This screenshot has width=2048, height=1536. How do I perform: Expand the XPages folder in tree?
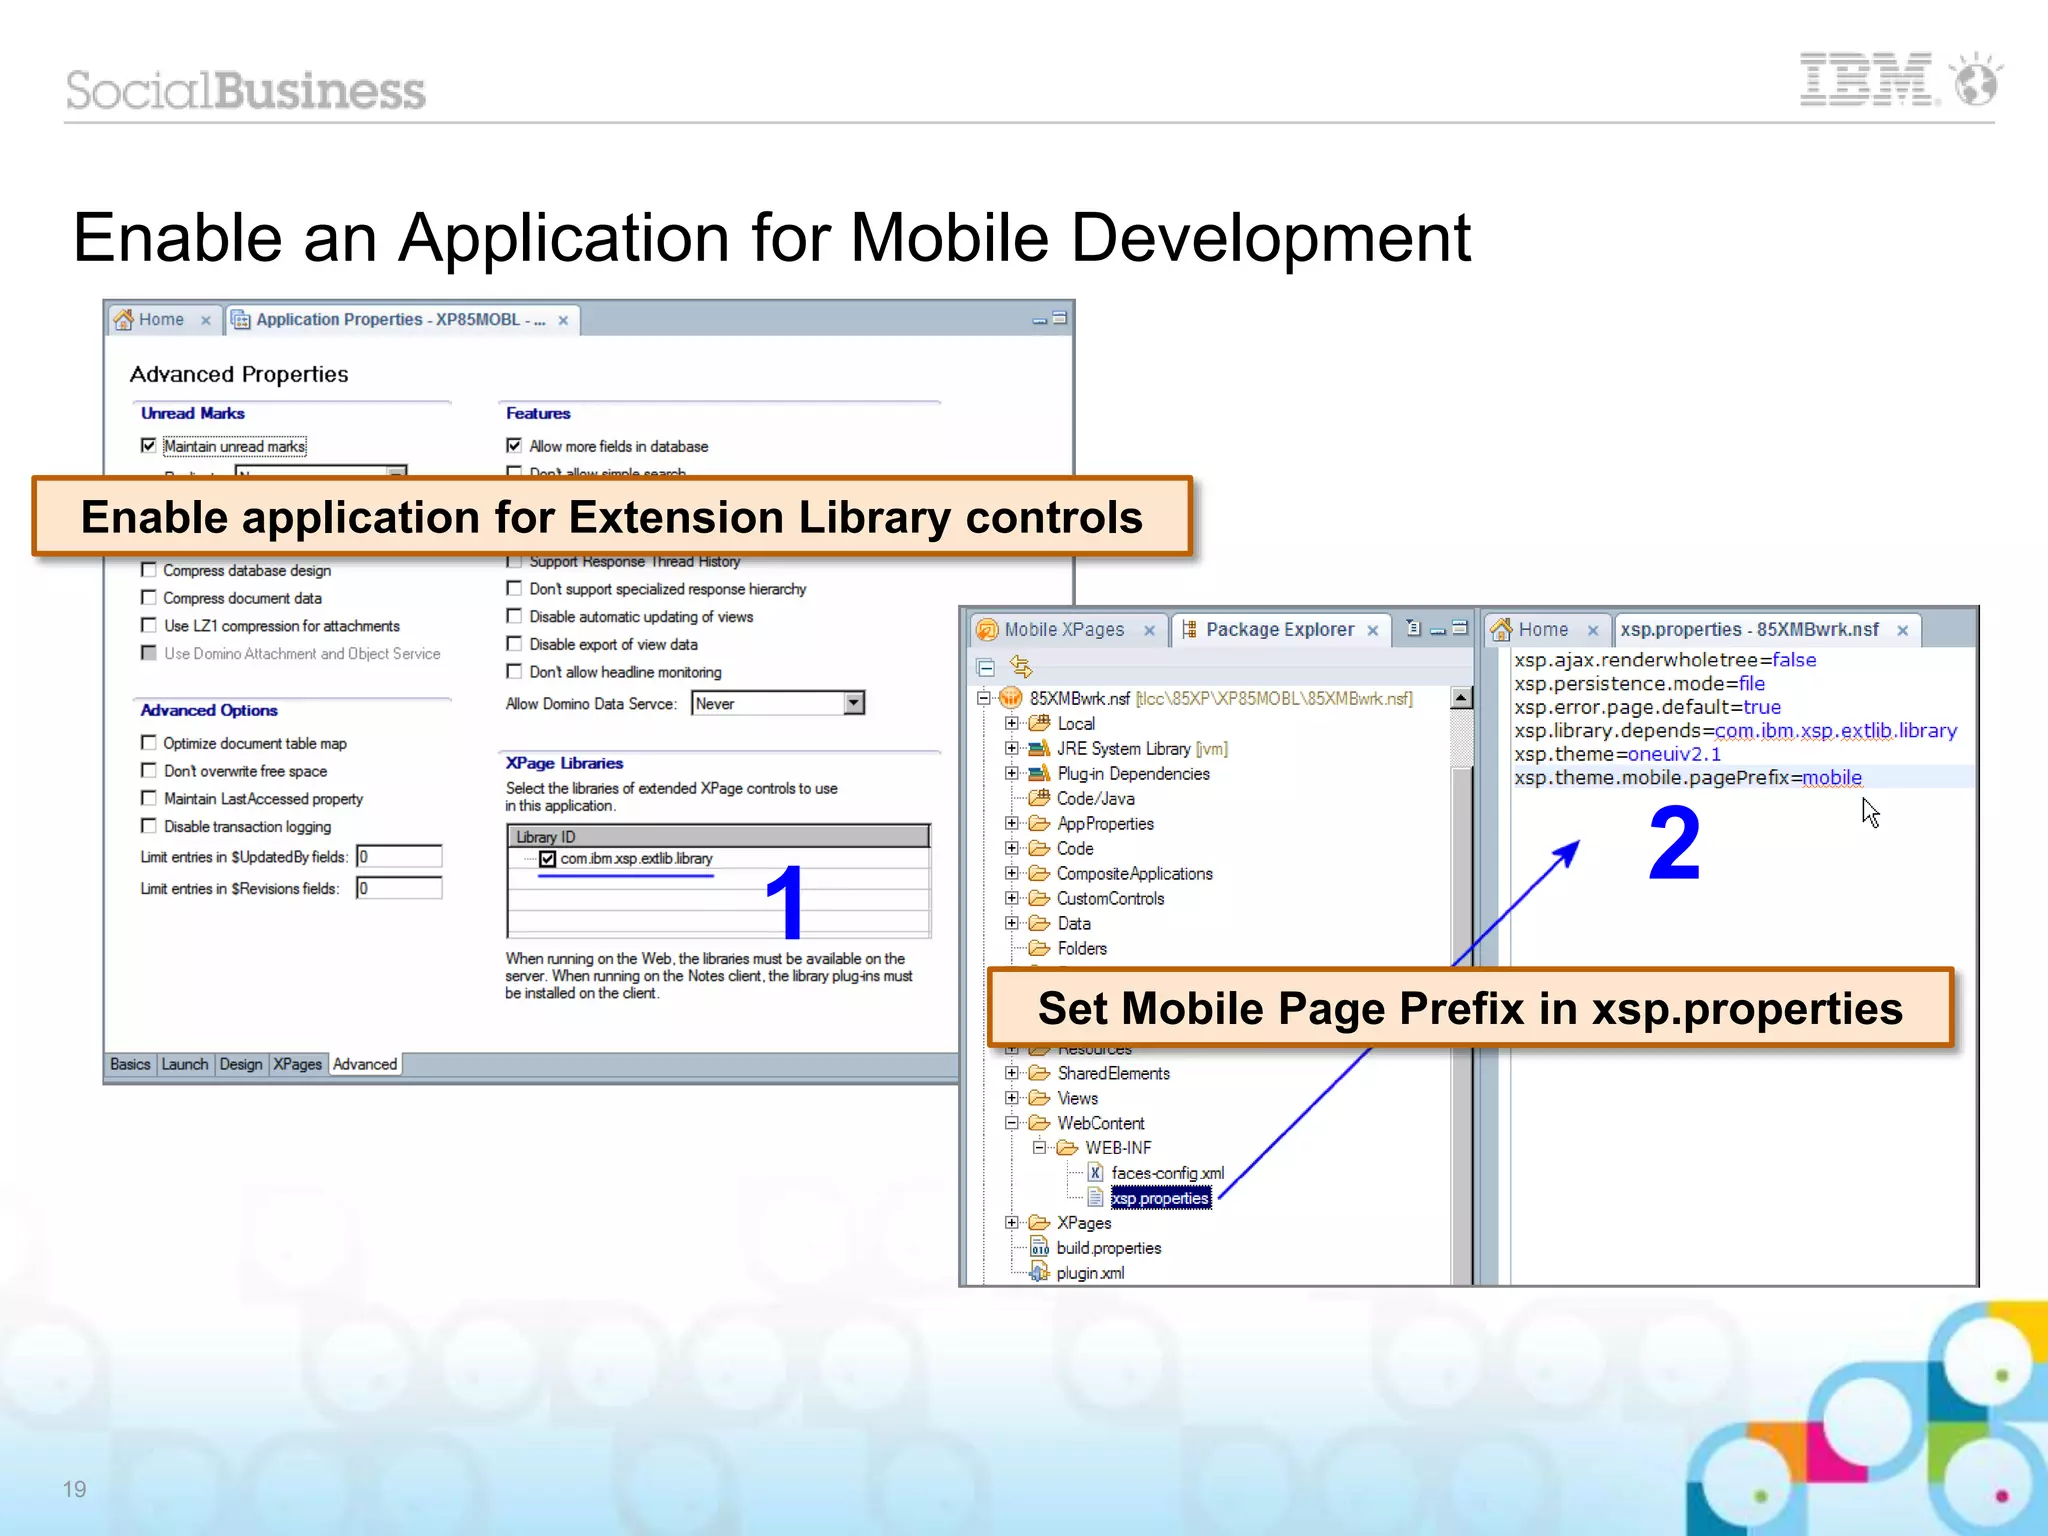click(x=1011, y=1223)
